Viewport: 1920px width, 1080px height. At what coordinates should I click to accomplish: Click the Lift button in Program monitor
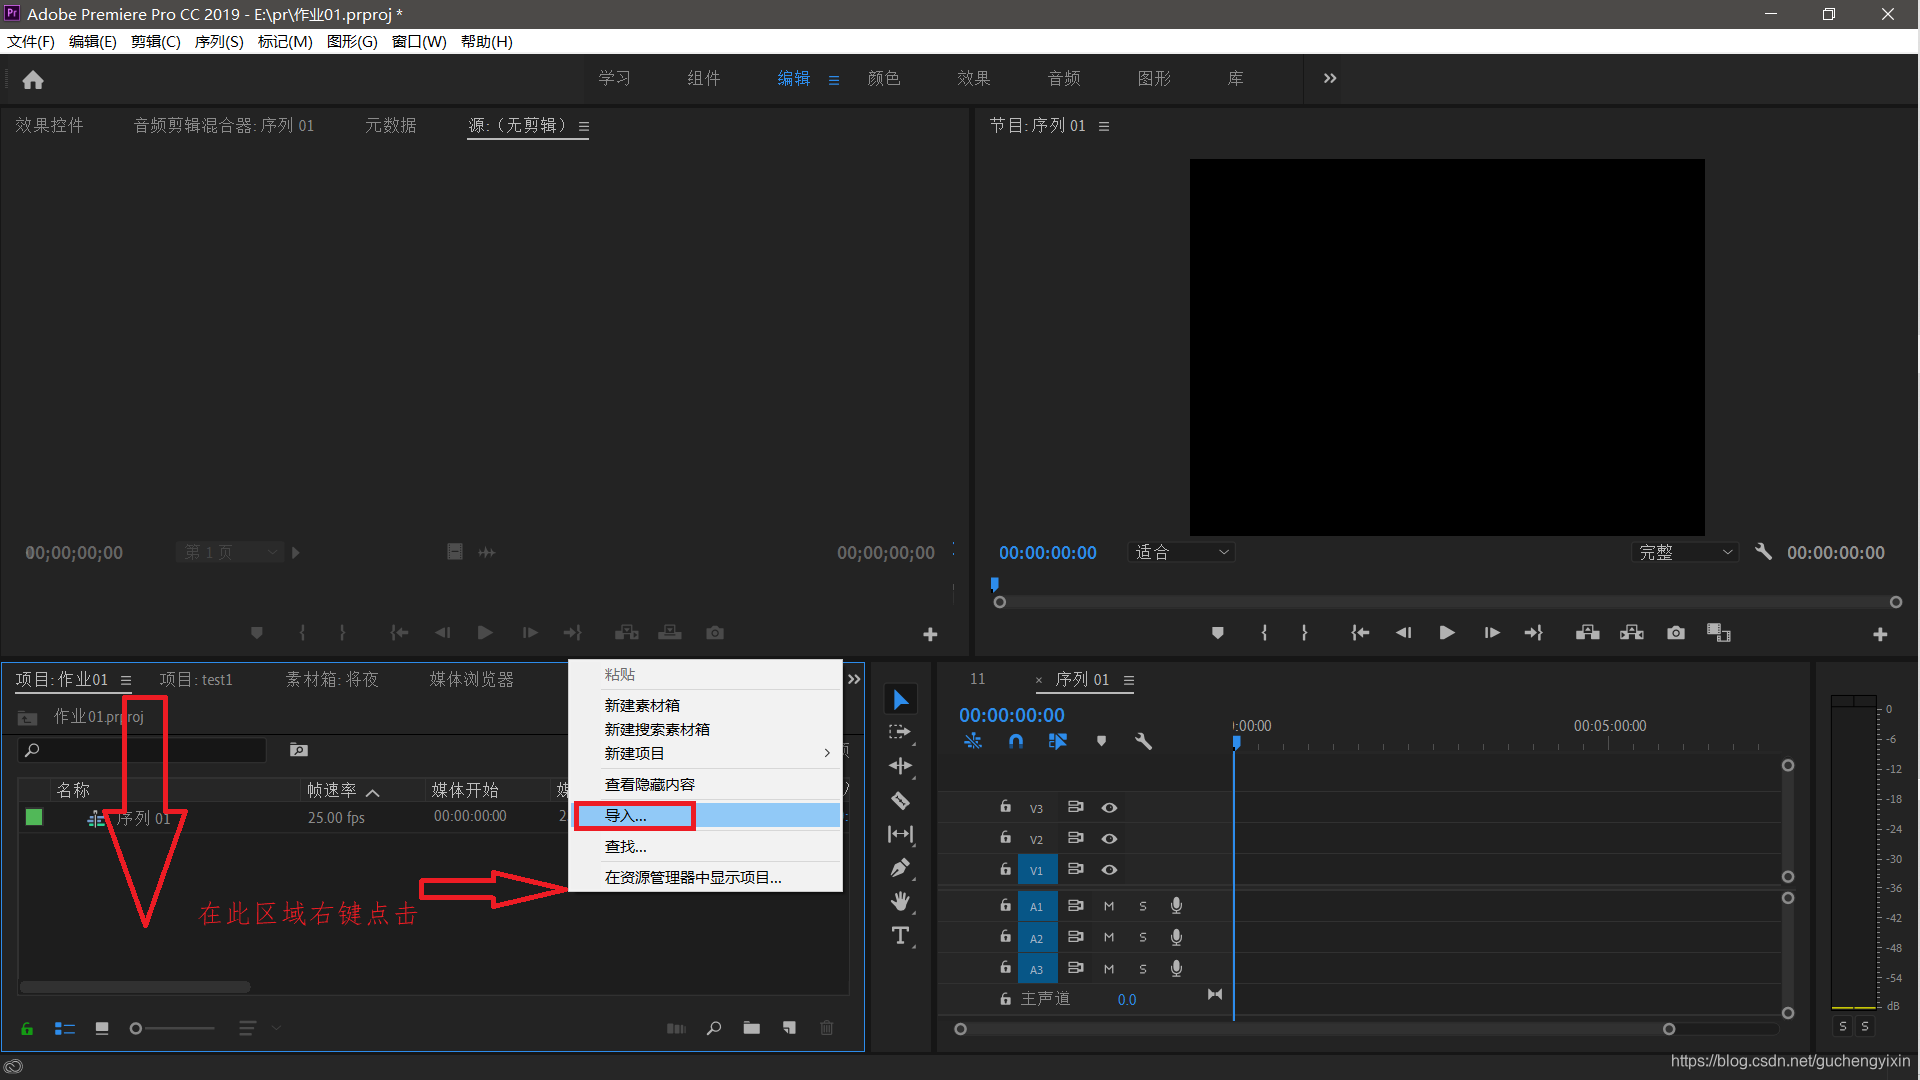coord(1587,633)
